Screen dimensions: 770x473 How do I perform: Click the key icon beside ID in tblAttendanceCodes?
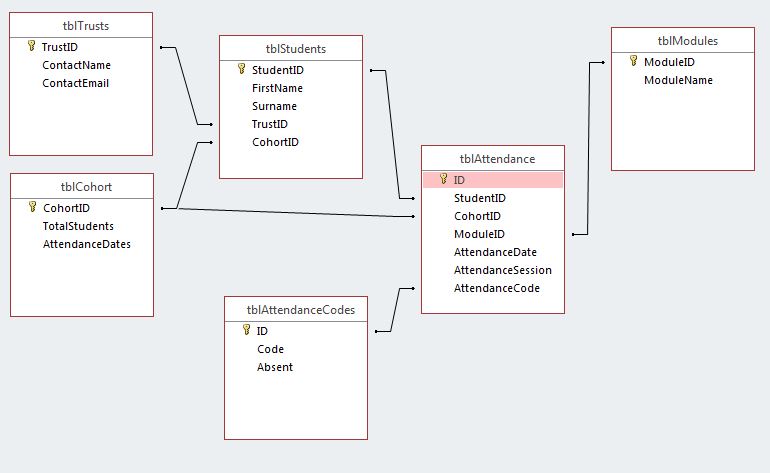point(247,330)
